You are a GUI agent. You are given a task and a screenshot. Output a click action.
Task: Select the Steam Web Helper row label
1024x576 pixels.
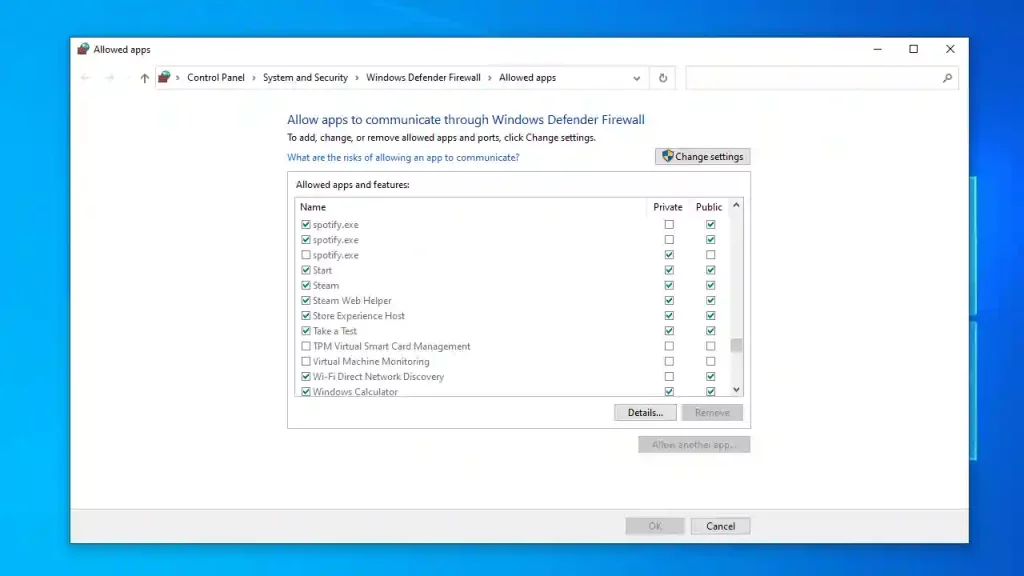point(352,300)
